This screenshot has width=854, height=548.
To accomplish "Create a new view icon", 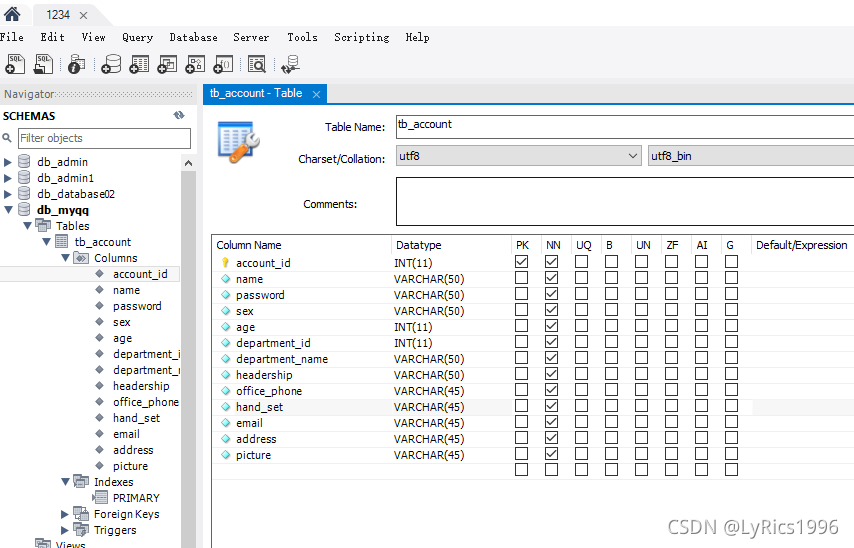I will pos(167,64).
